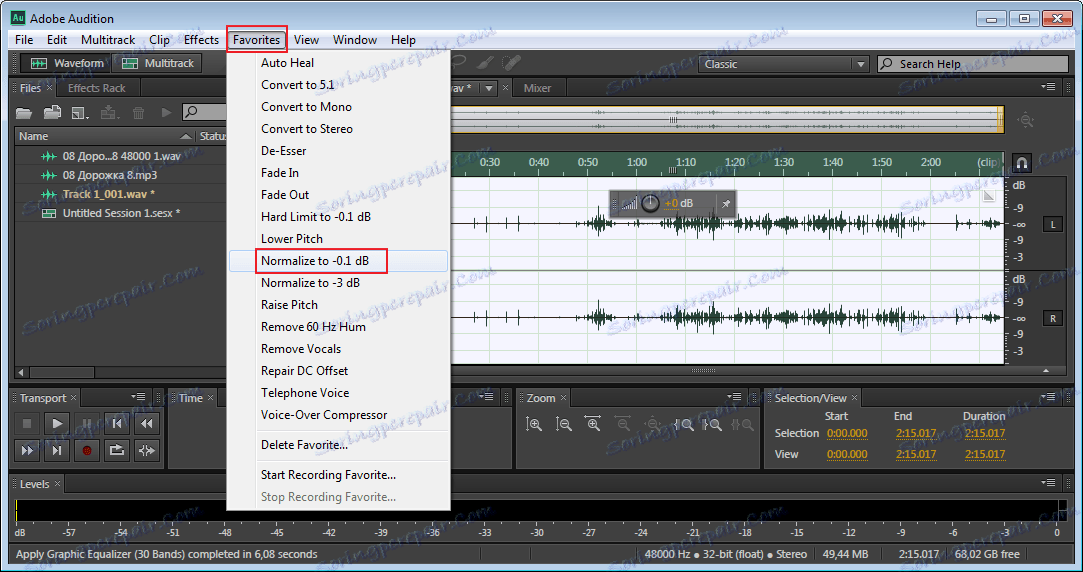Open the Editor panel options menu
This screenshot has height=572, width=1083.
click(1049, 87)
